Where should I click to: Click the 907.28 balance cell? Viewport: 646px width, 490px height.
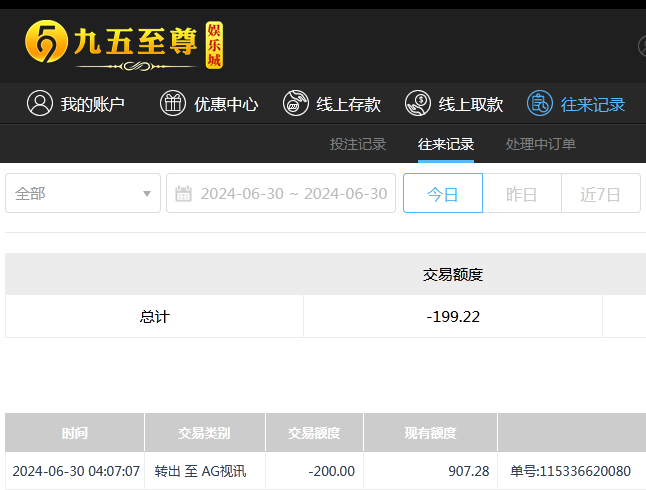point(431,471)
